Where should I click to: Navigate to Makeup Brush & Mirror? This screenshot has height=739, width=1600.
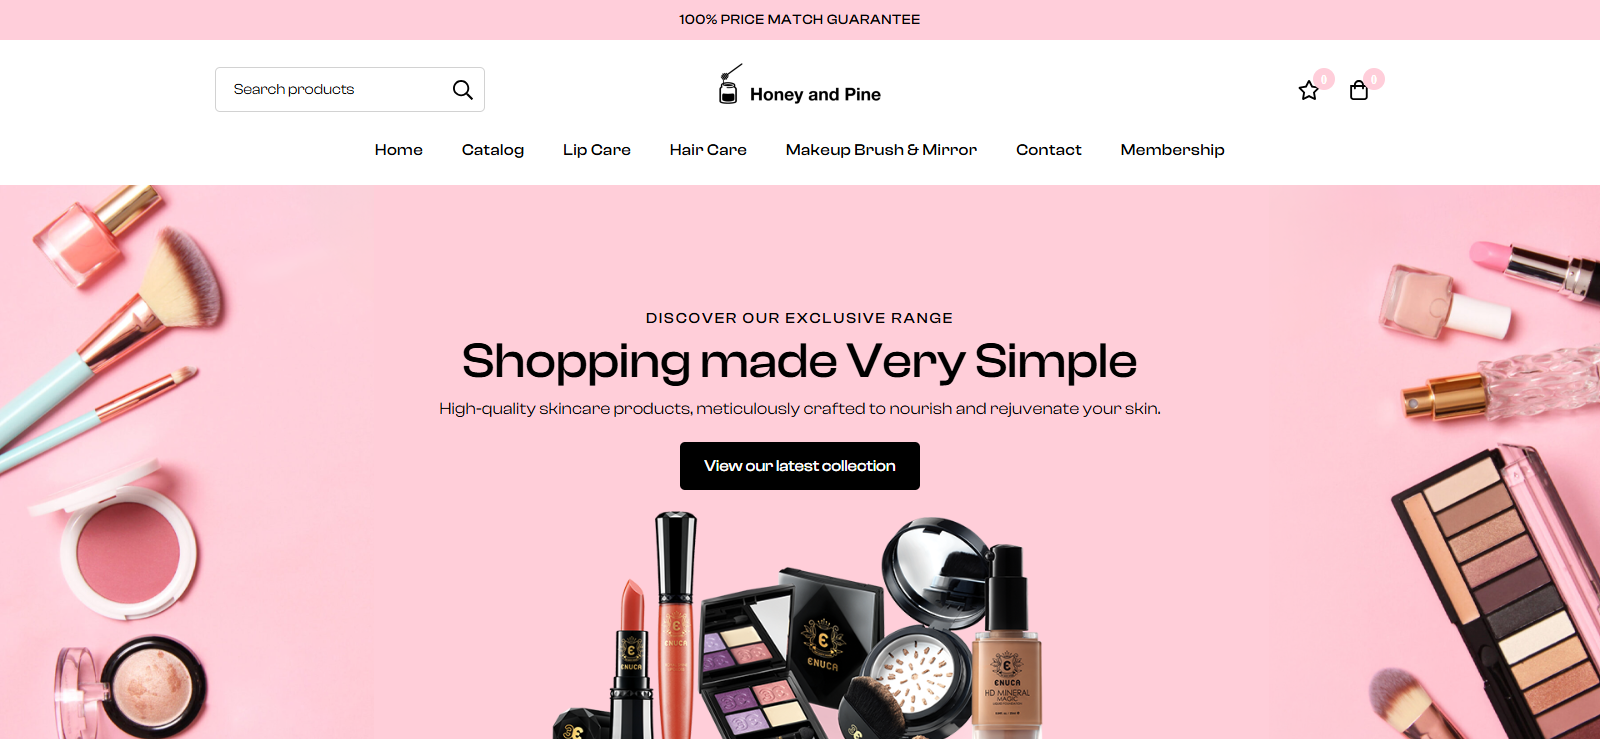coord(881,150)
